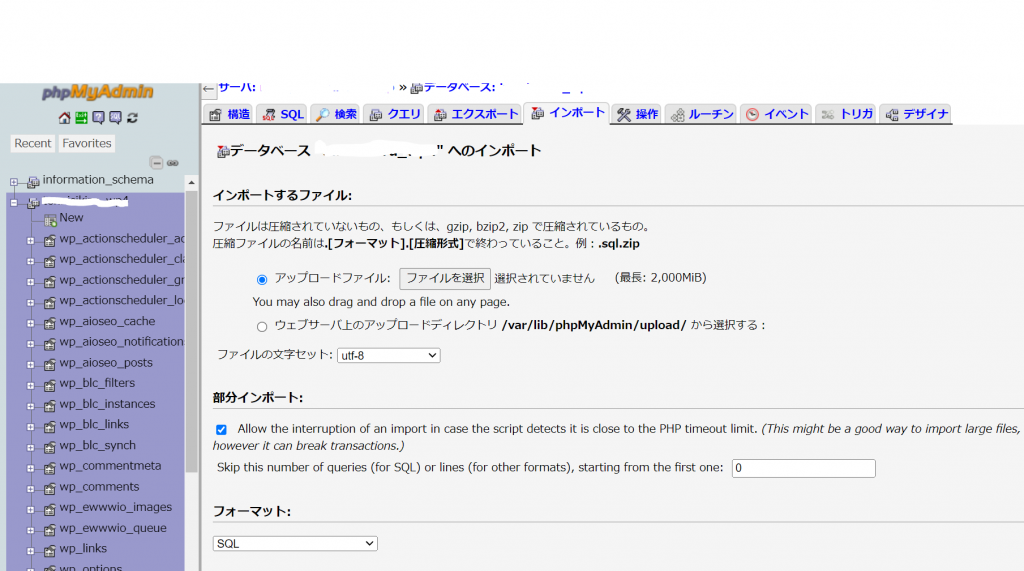Select the web server upload directory radio option
The image size is (1024, 571).
pyautogui.click(x=262, y=327)
